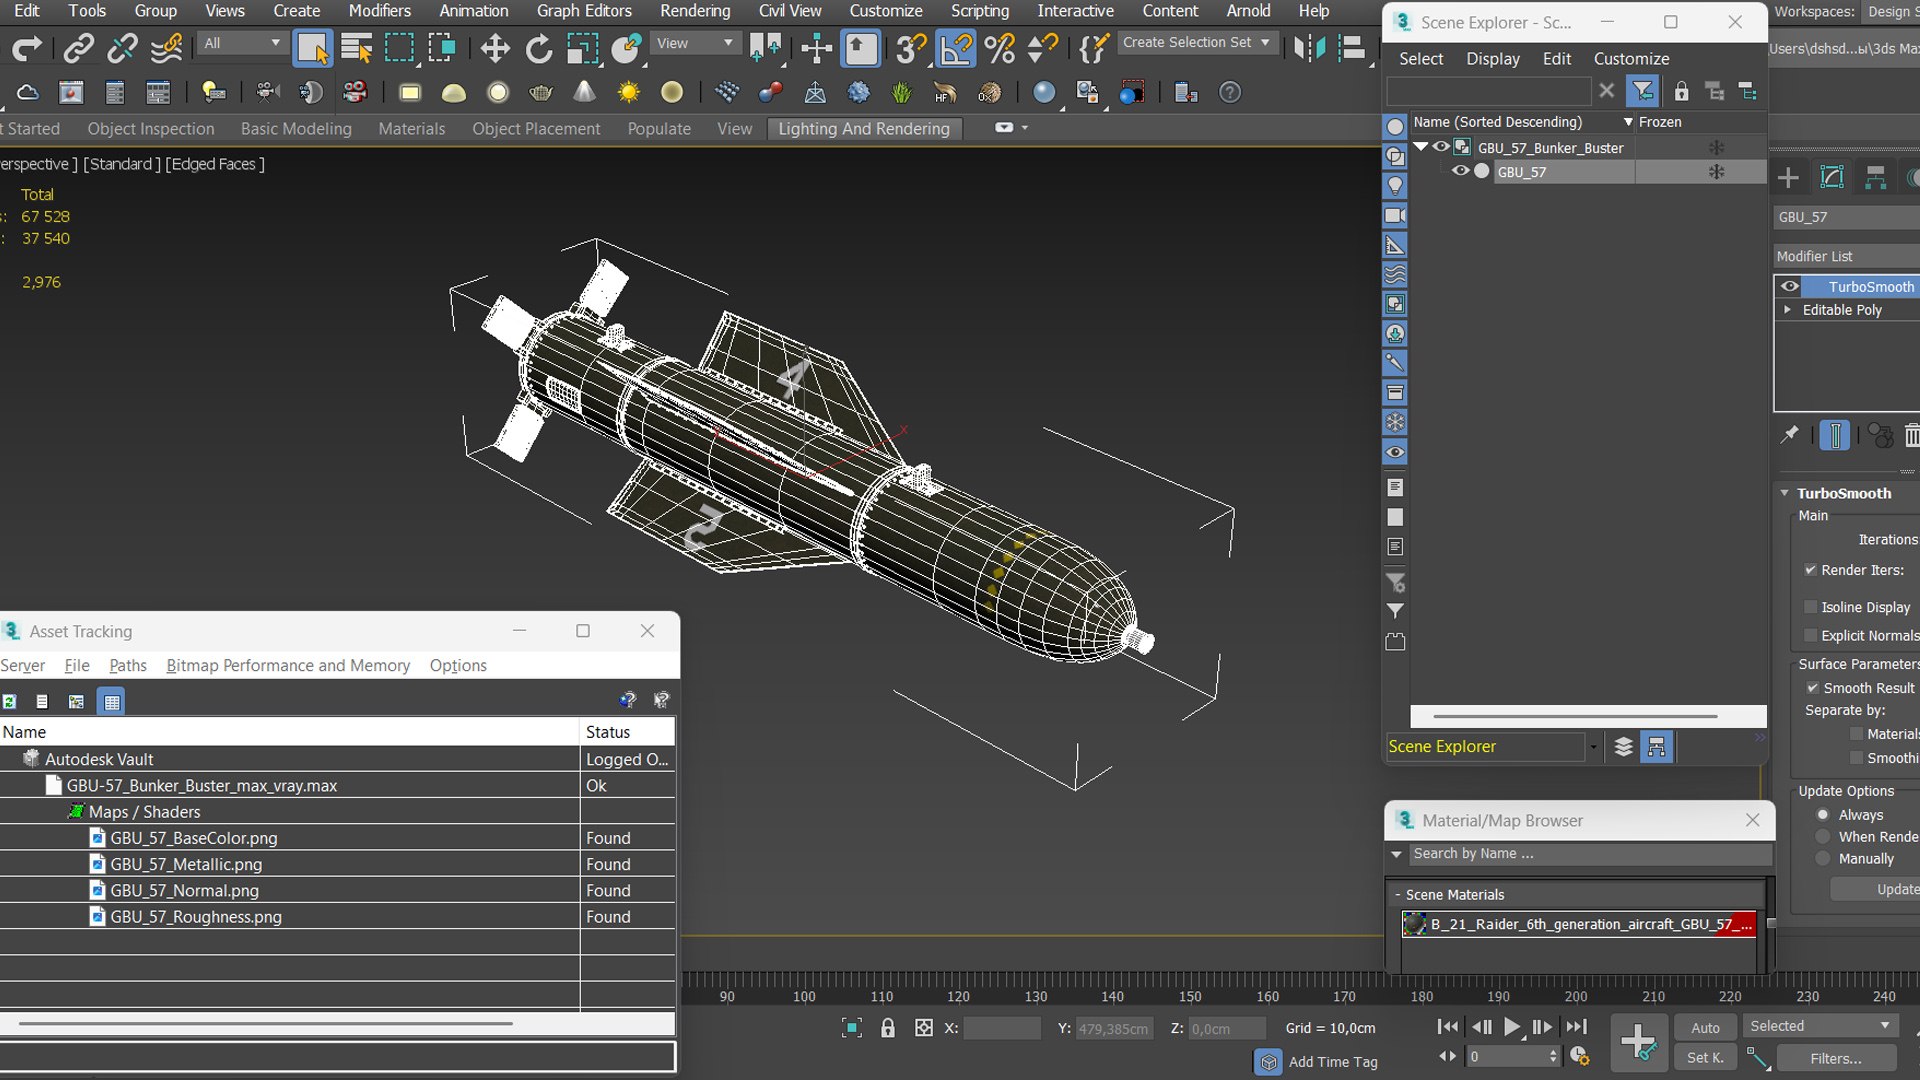Switch to the Object Inspection ribbon tab
The width and height of the screenshot is (1920, 1080).
[151, 129]
